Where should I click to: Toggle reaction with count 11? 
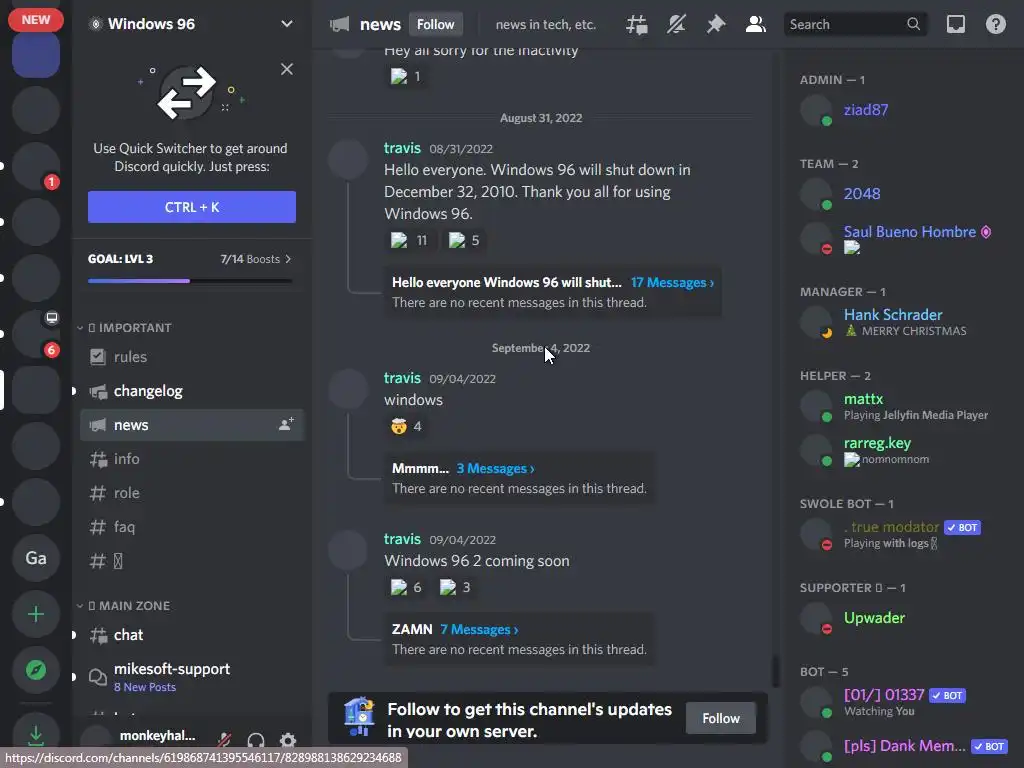click(x=409, y=240)
